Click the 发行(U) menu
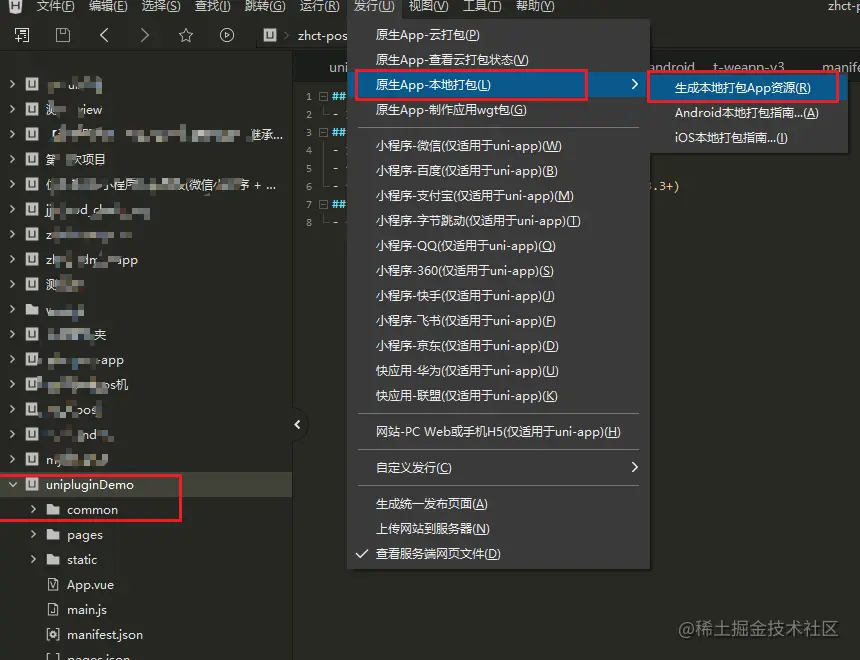This screenshot has width=860, height=660. (374, 7)
